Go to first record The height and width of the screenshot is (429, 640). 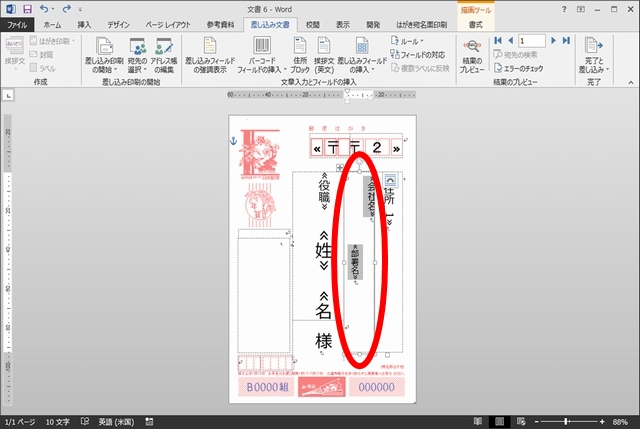[498, 40]
